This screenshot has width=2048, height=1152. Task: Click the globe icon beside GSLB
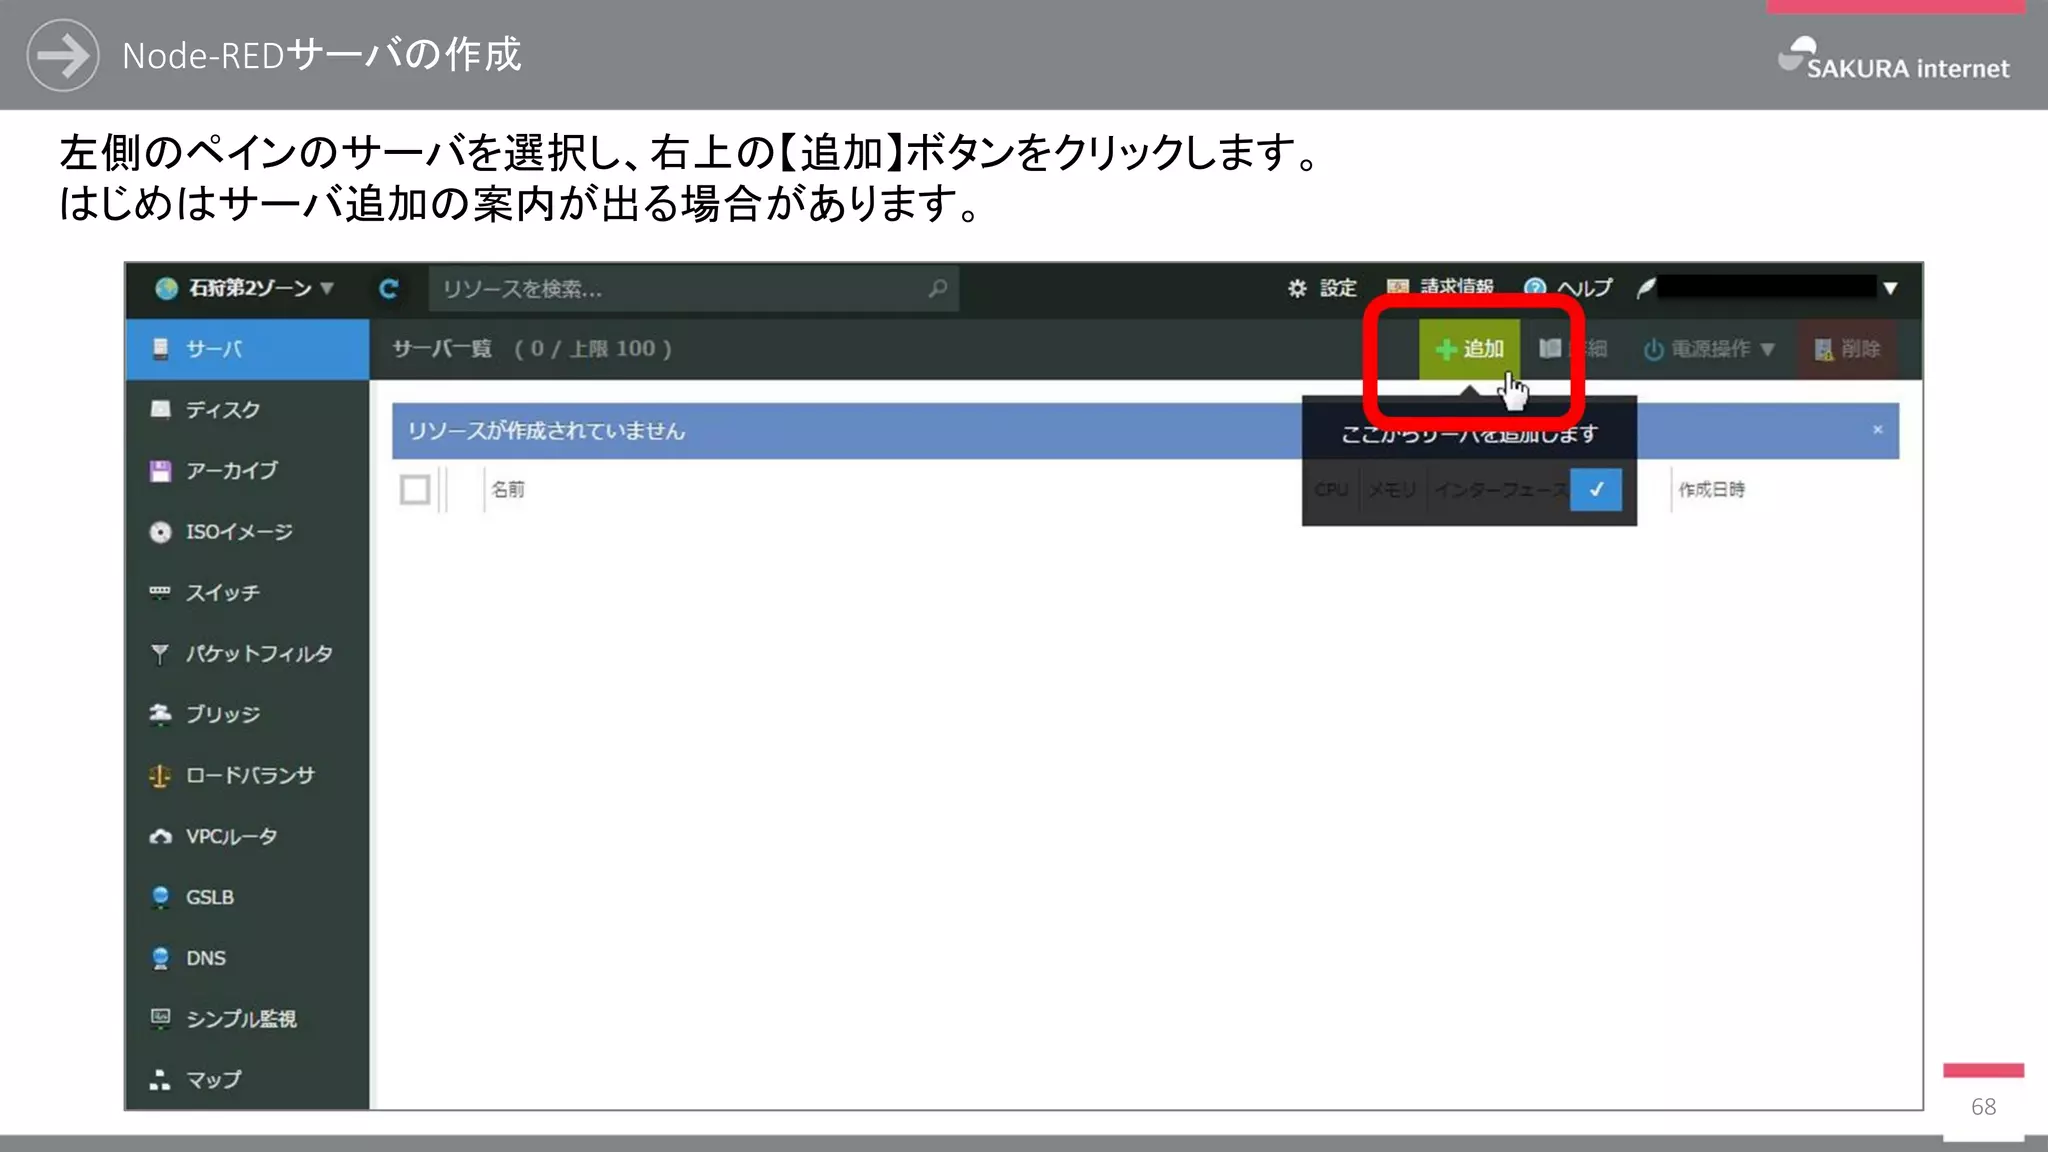(x=160, y=897)
